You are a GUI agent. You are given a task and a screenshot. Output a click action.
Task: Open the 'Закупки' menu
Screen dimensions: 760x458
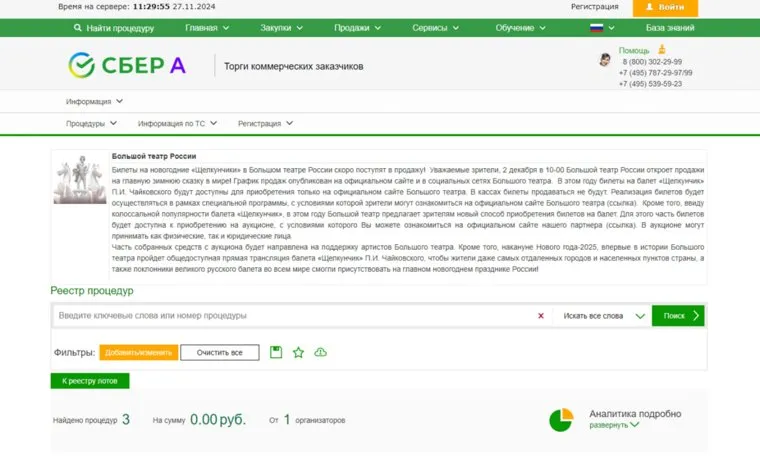pyautogui.click(x=284, y=28)
